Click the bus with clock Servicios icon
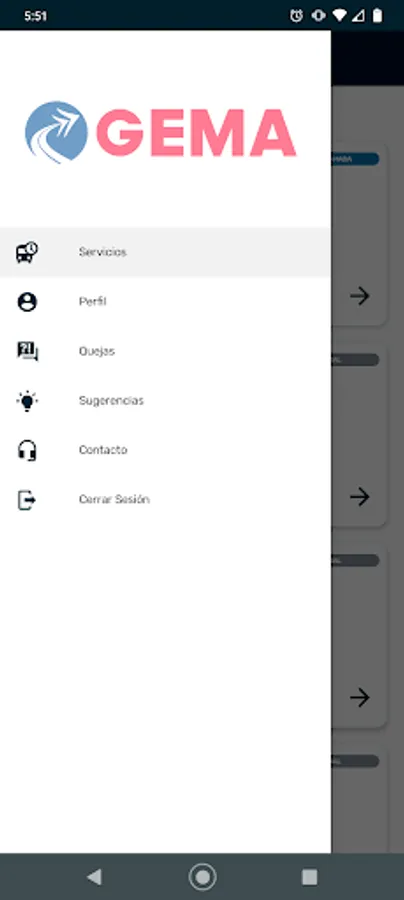The width and height of the screenshot is (404, 900). click(27, 252)
